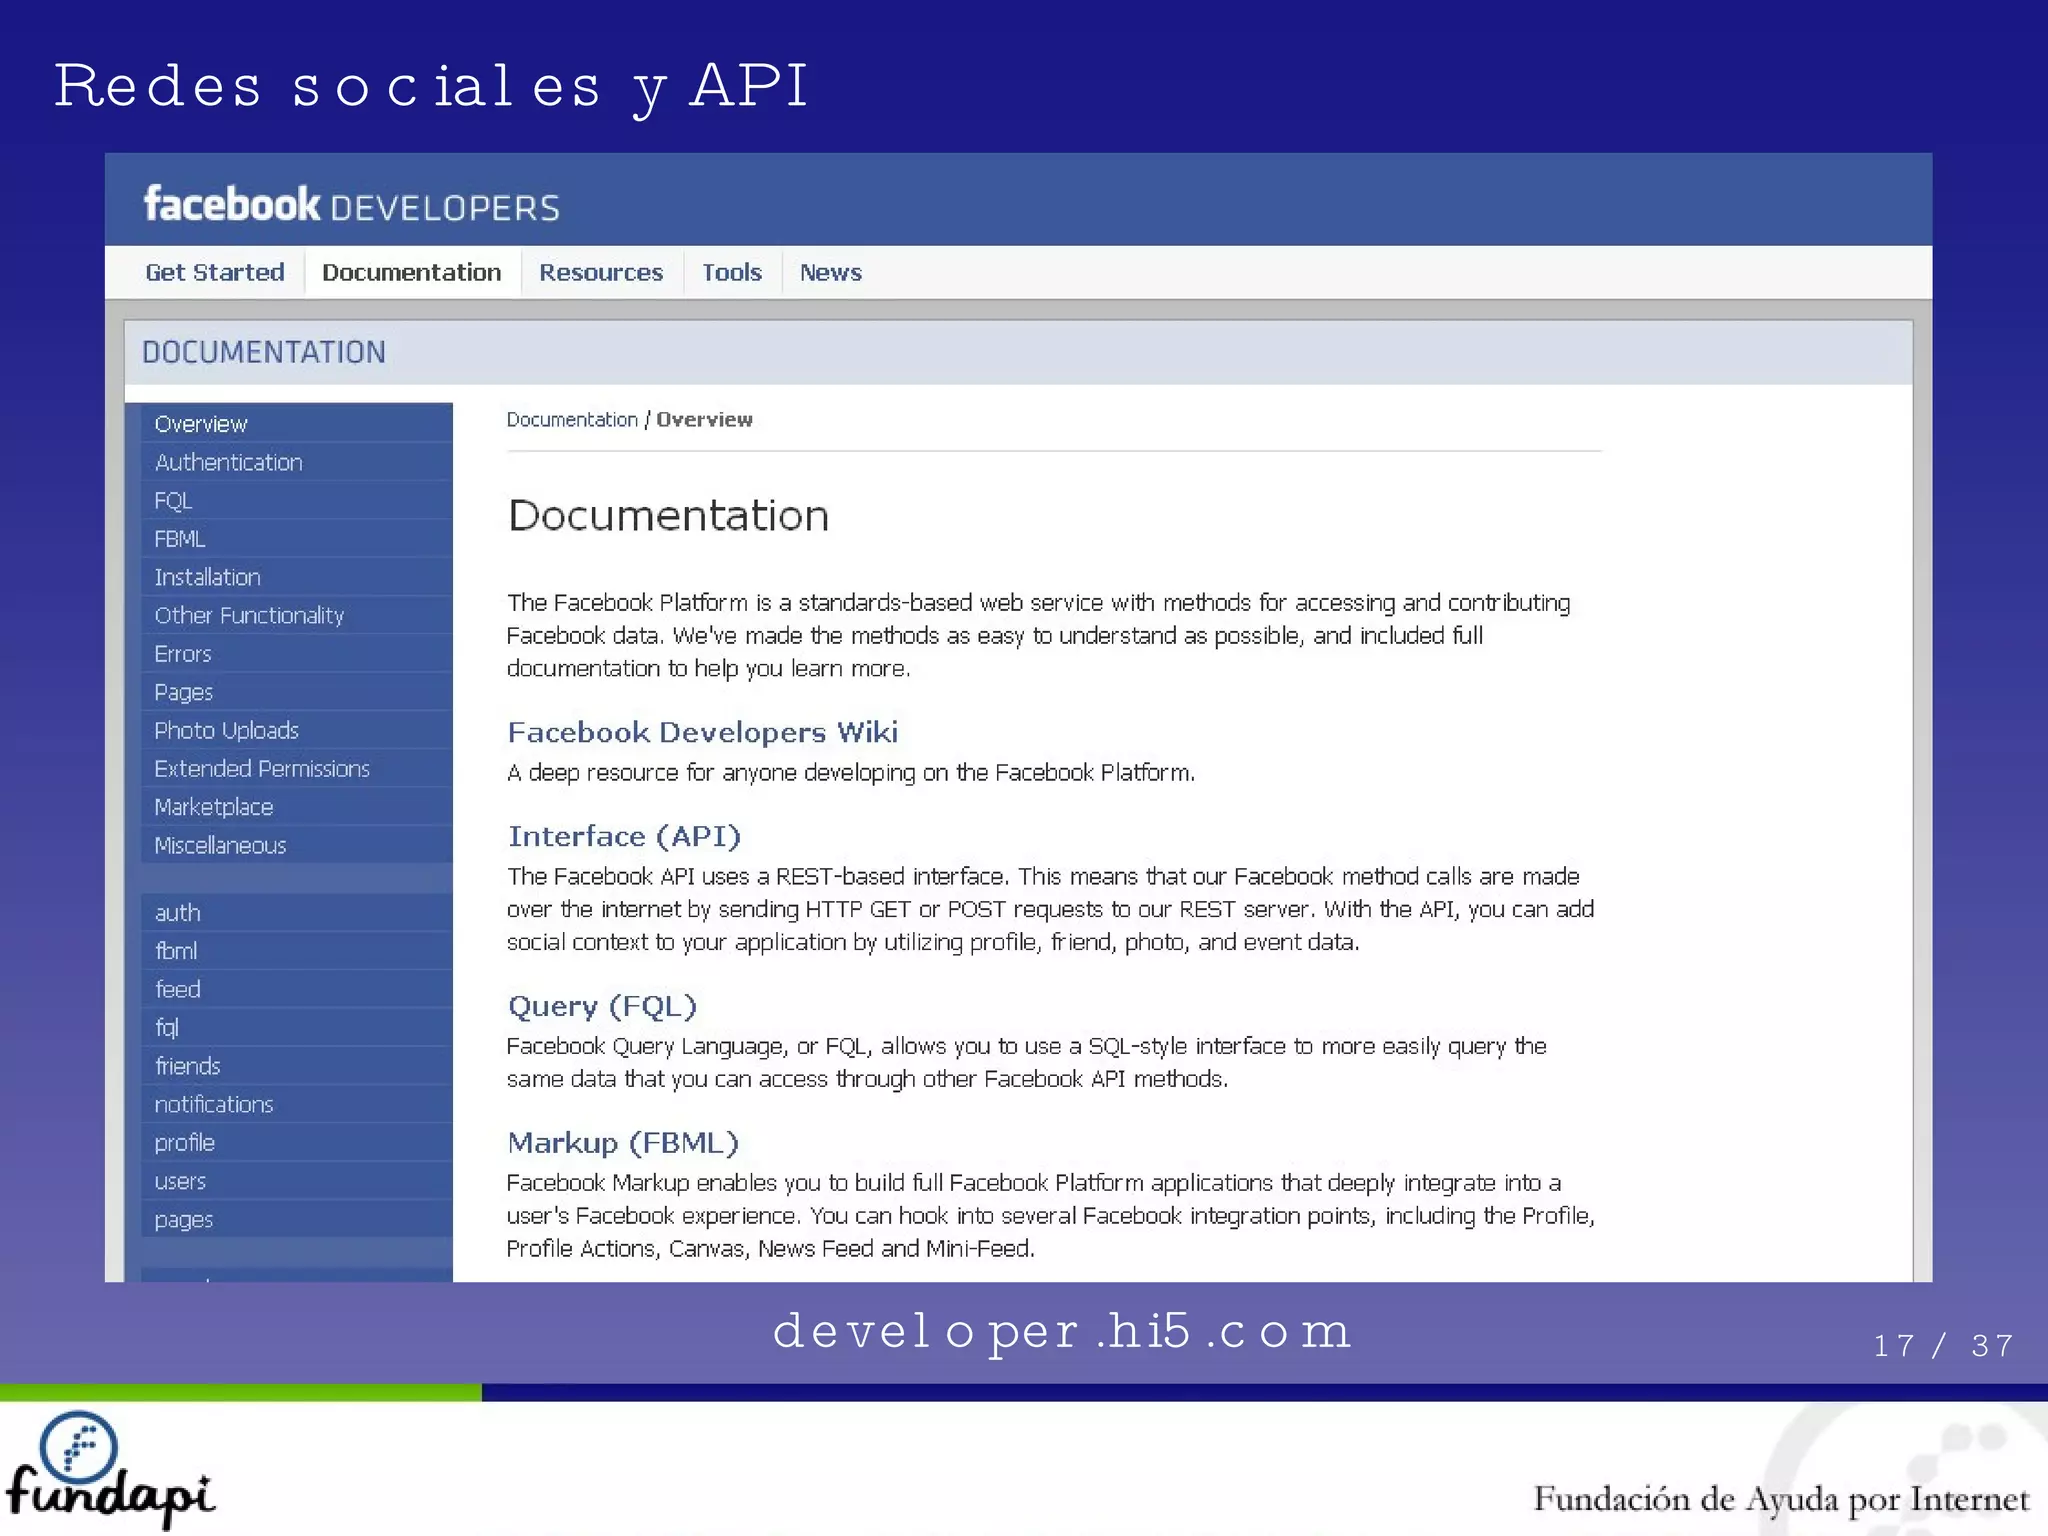Select the Documentation tab
The image size is (2048, 1536).
pos(411,272)
